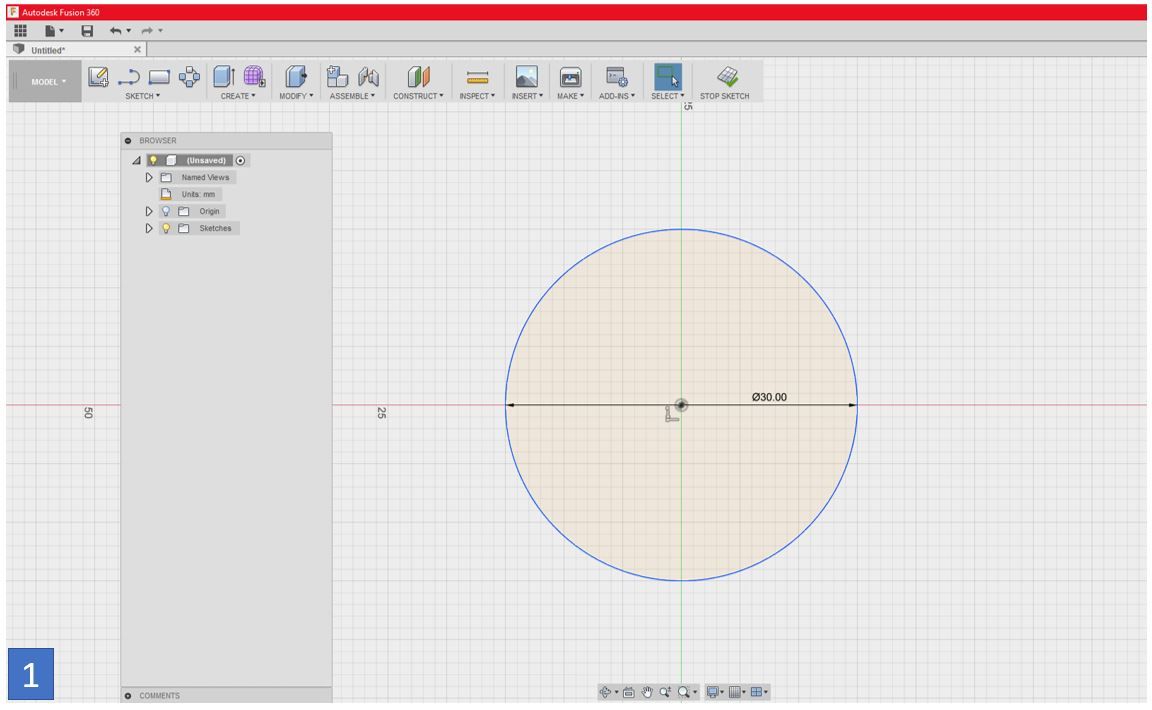Click the Scripts and Add-Ins icon
This screenshot has width=1152, height=710.
616,76
